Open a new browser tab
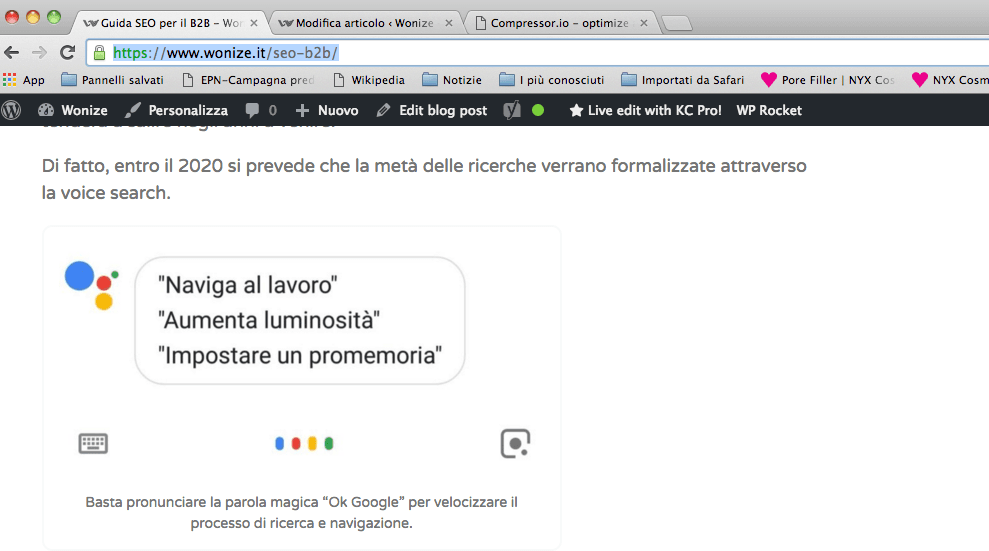Viewport: 989px width, 551px height. 677,24
